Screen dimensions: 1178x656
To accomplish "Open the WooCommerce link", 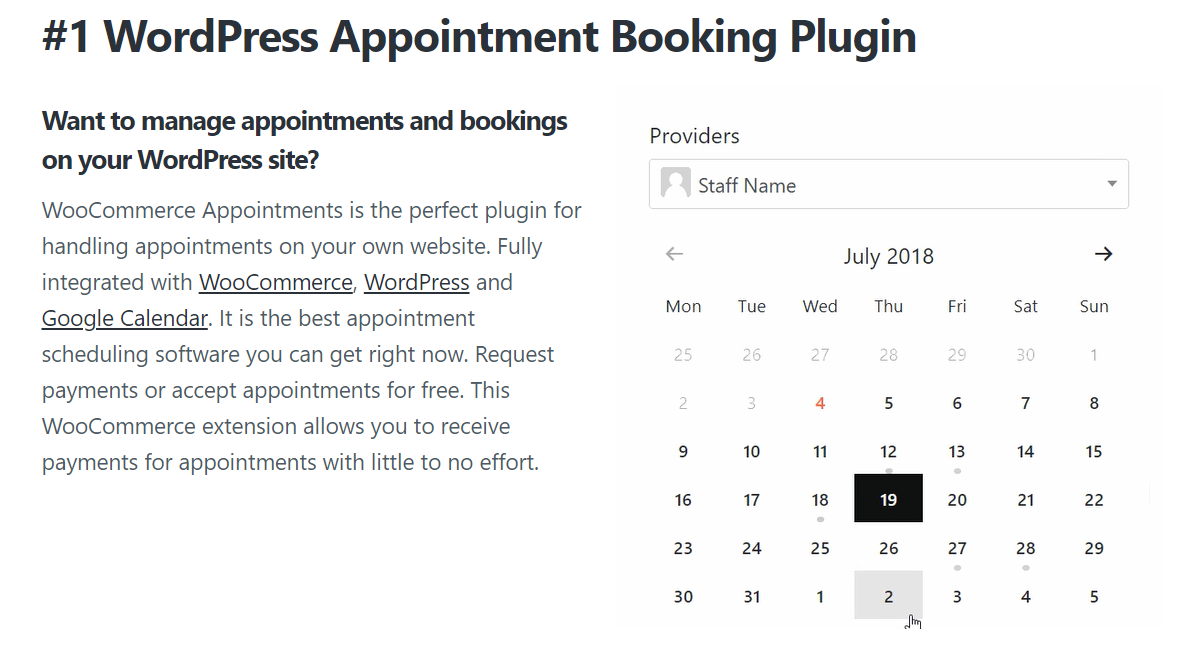I will point(276,283).
